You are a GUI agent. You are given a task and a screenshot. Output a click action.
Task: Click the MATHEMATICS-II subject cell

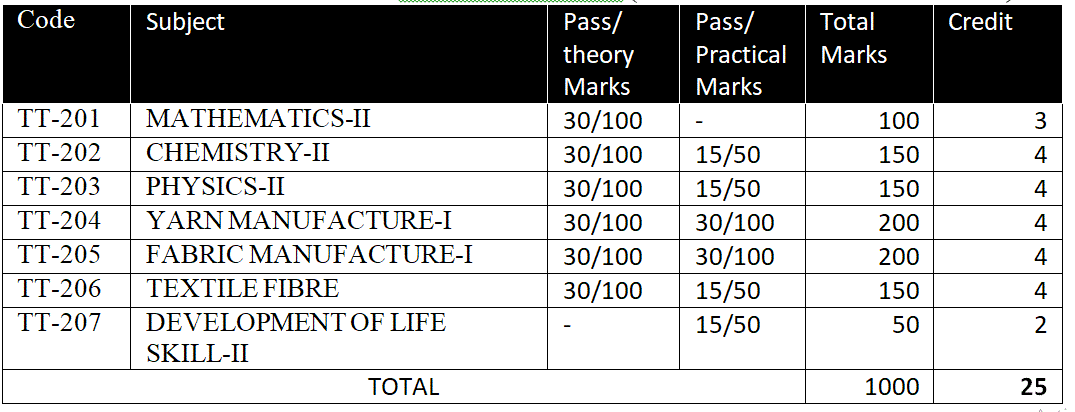(x=339, y=120)
